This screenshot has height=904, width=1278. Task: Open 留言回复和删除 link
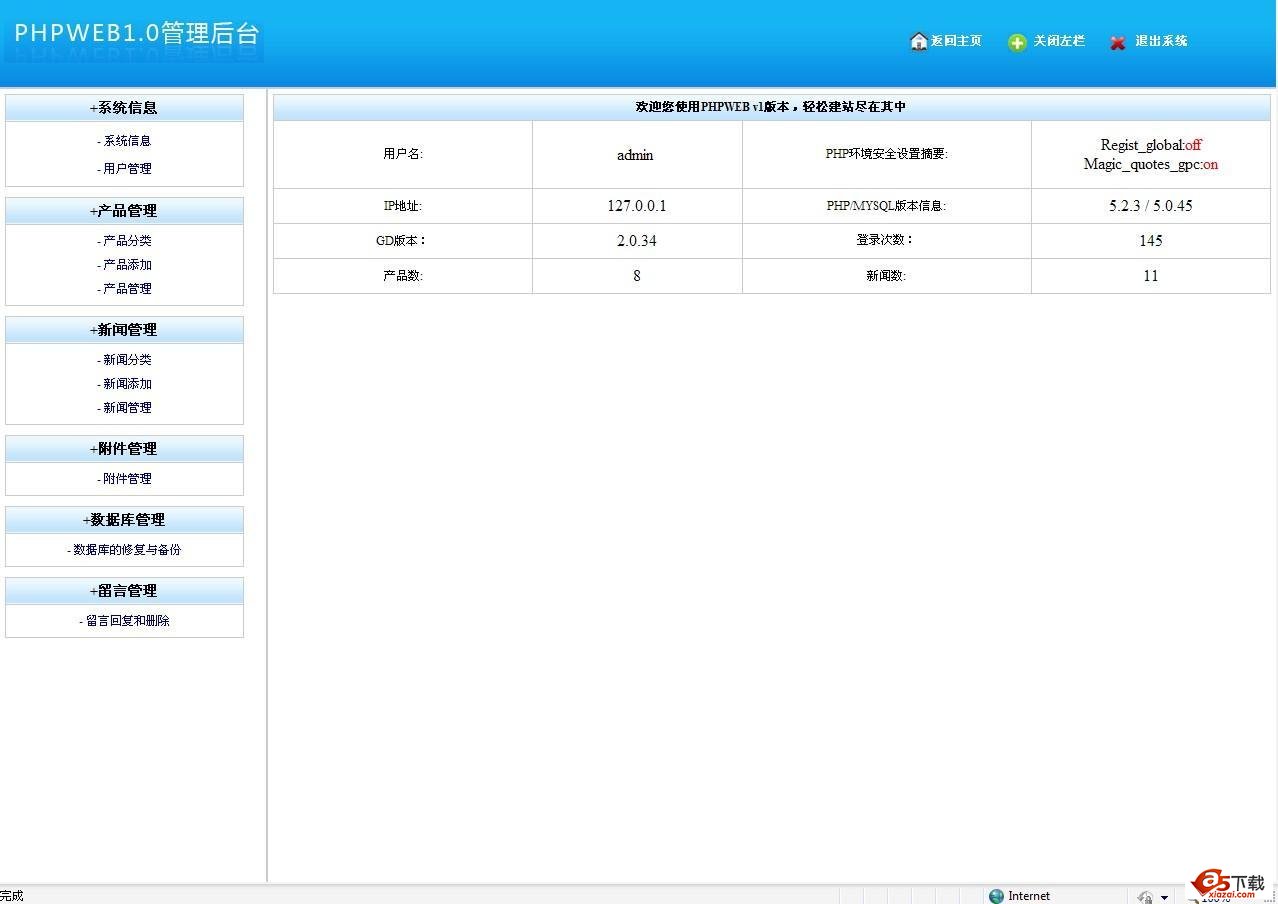click(125, 621)
